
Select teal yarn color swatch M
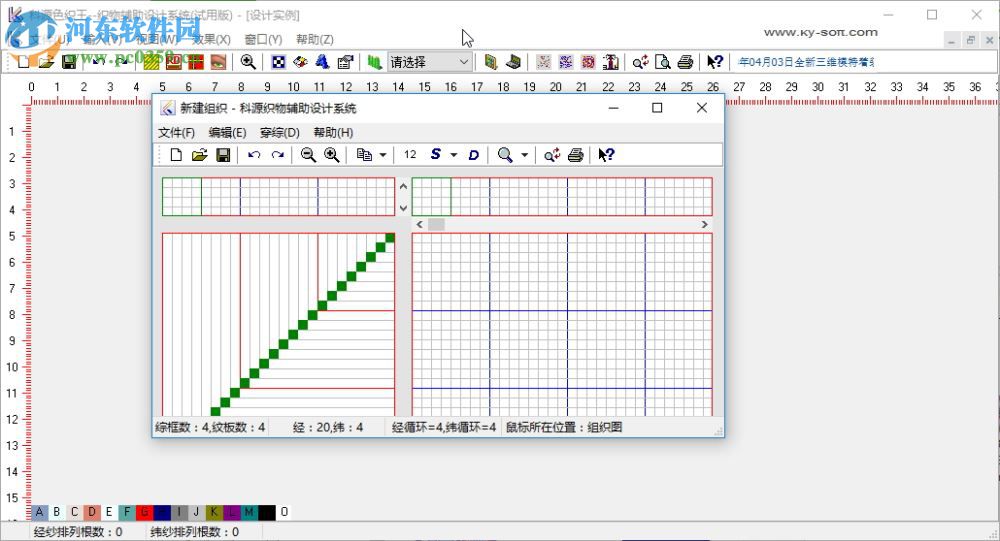[x=249, y=512]
